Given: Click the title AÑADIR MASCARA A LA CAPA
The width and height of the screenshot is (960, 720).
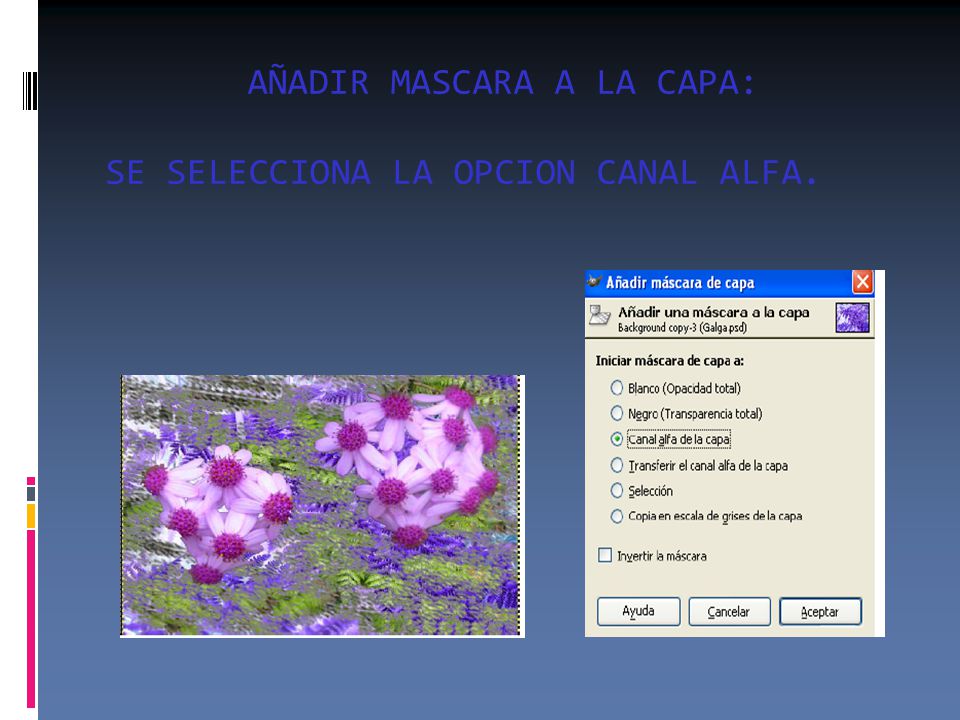Looking at the screenshot, I should (x=502, y=83).
